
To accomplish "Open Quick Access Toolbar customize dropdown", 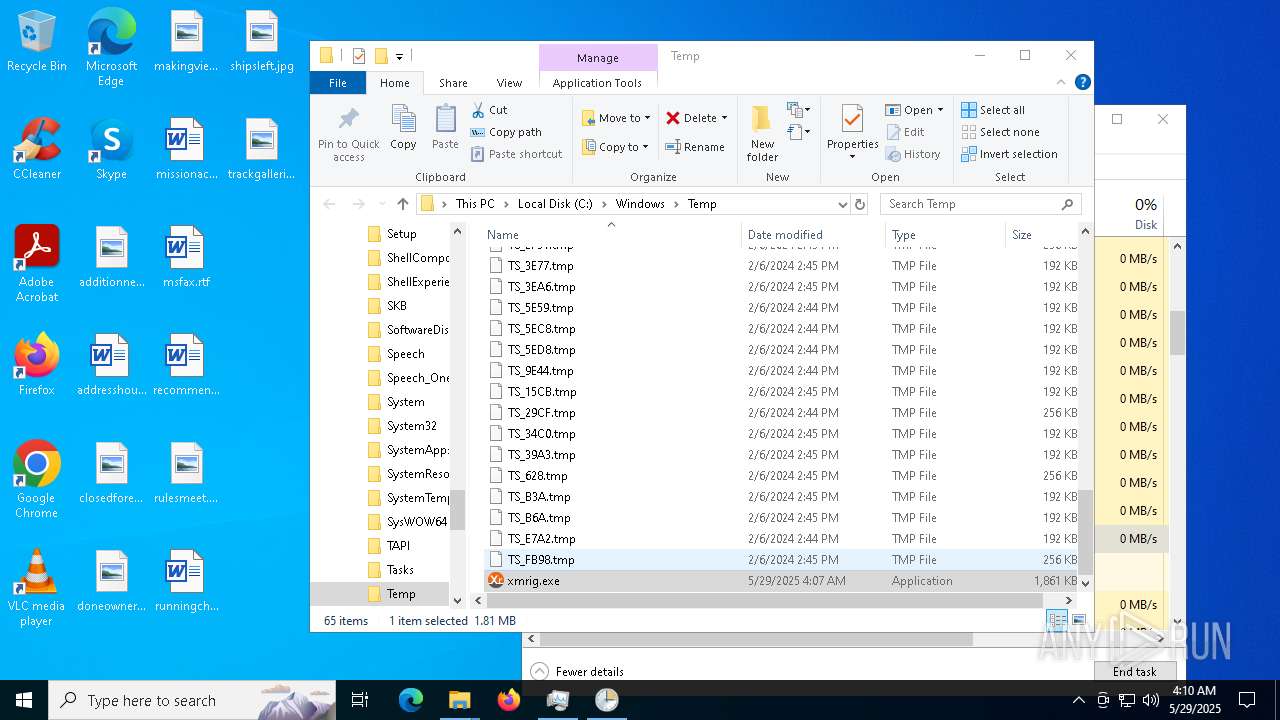I will [x=399, y=56].
